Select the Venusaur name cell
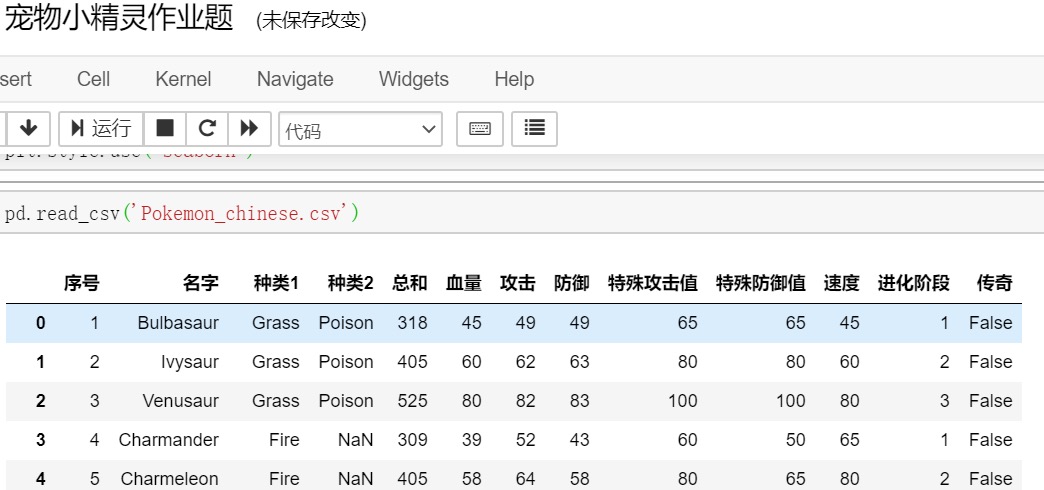Image resolution: width=1044 pixels, height=490 pixels. pos(180,401)
